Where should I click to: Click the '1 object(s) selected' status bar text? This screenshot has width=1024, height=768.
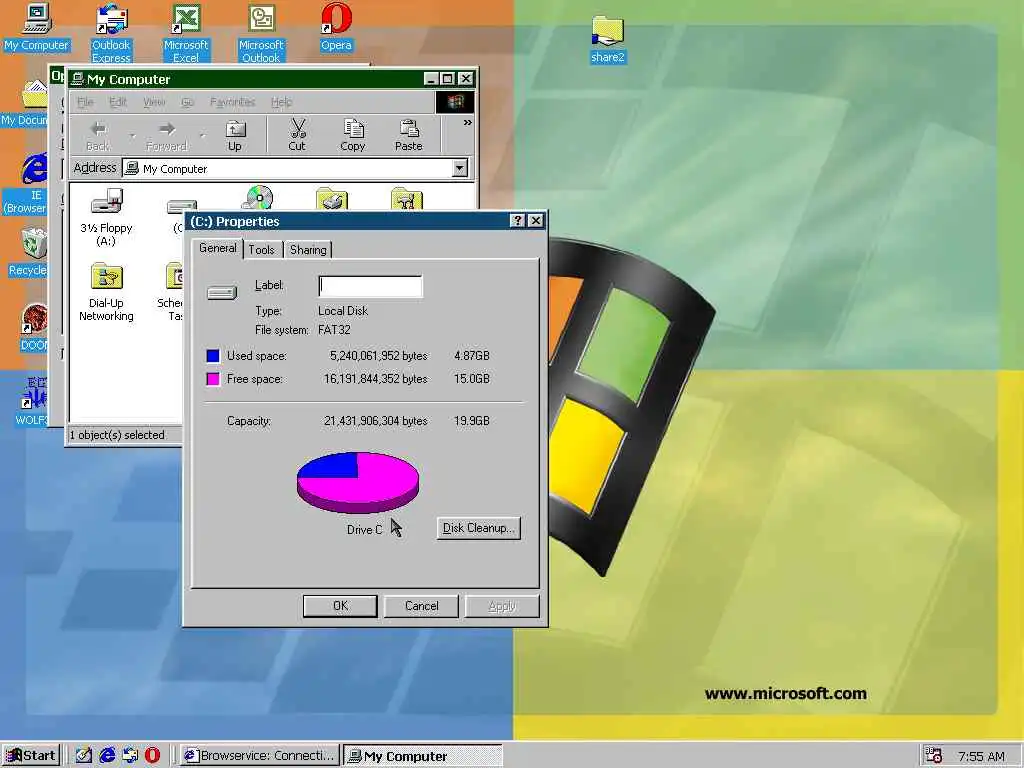118,435
